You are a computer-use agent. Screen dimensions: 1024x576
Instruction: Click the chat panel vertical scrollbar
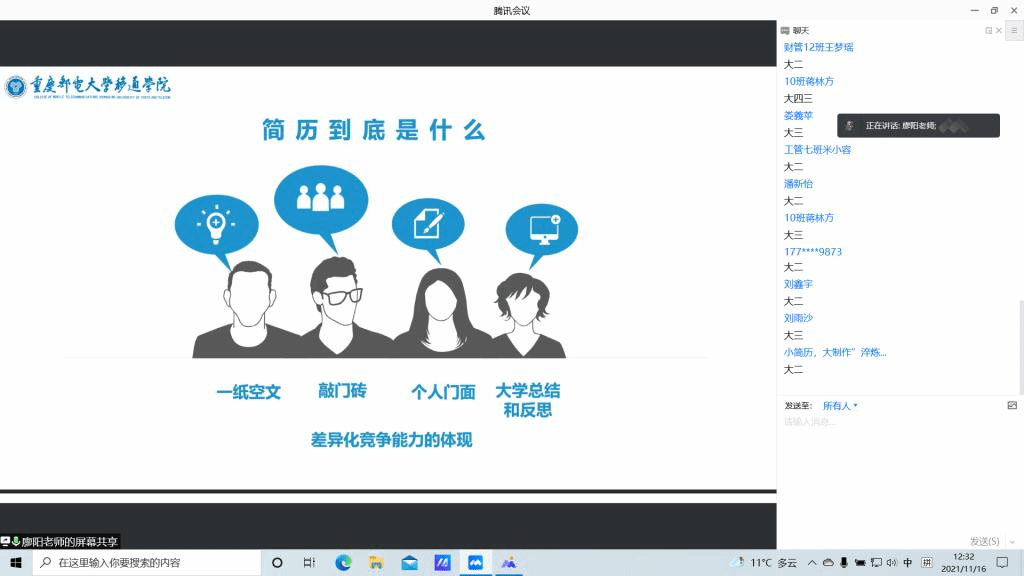[x=1020, y=345]
